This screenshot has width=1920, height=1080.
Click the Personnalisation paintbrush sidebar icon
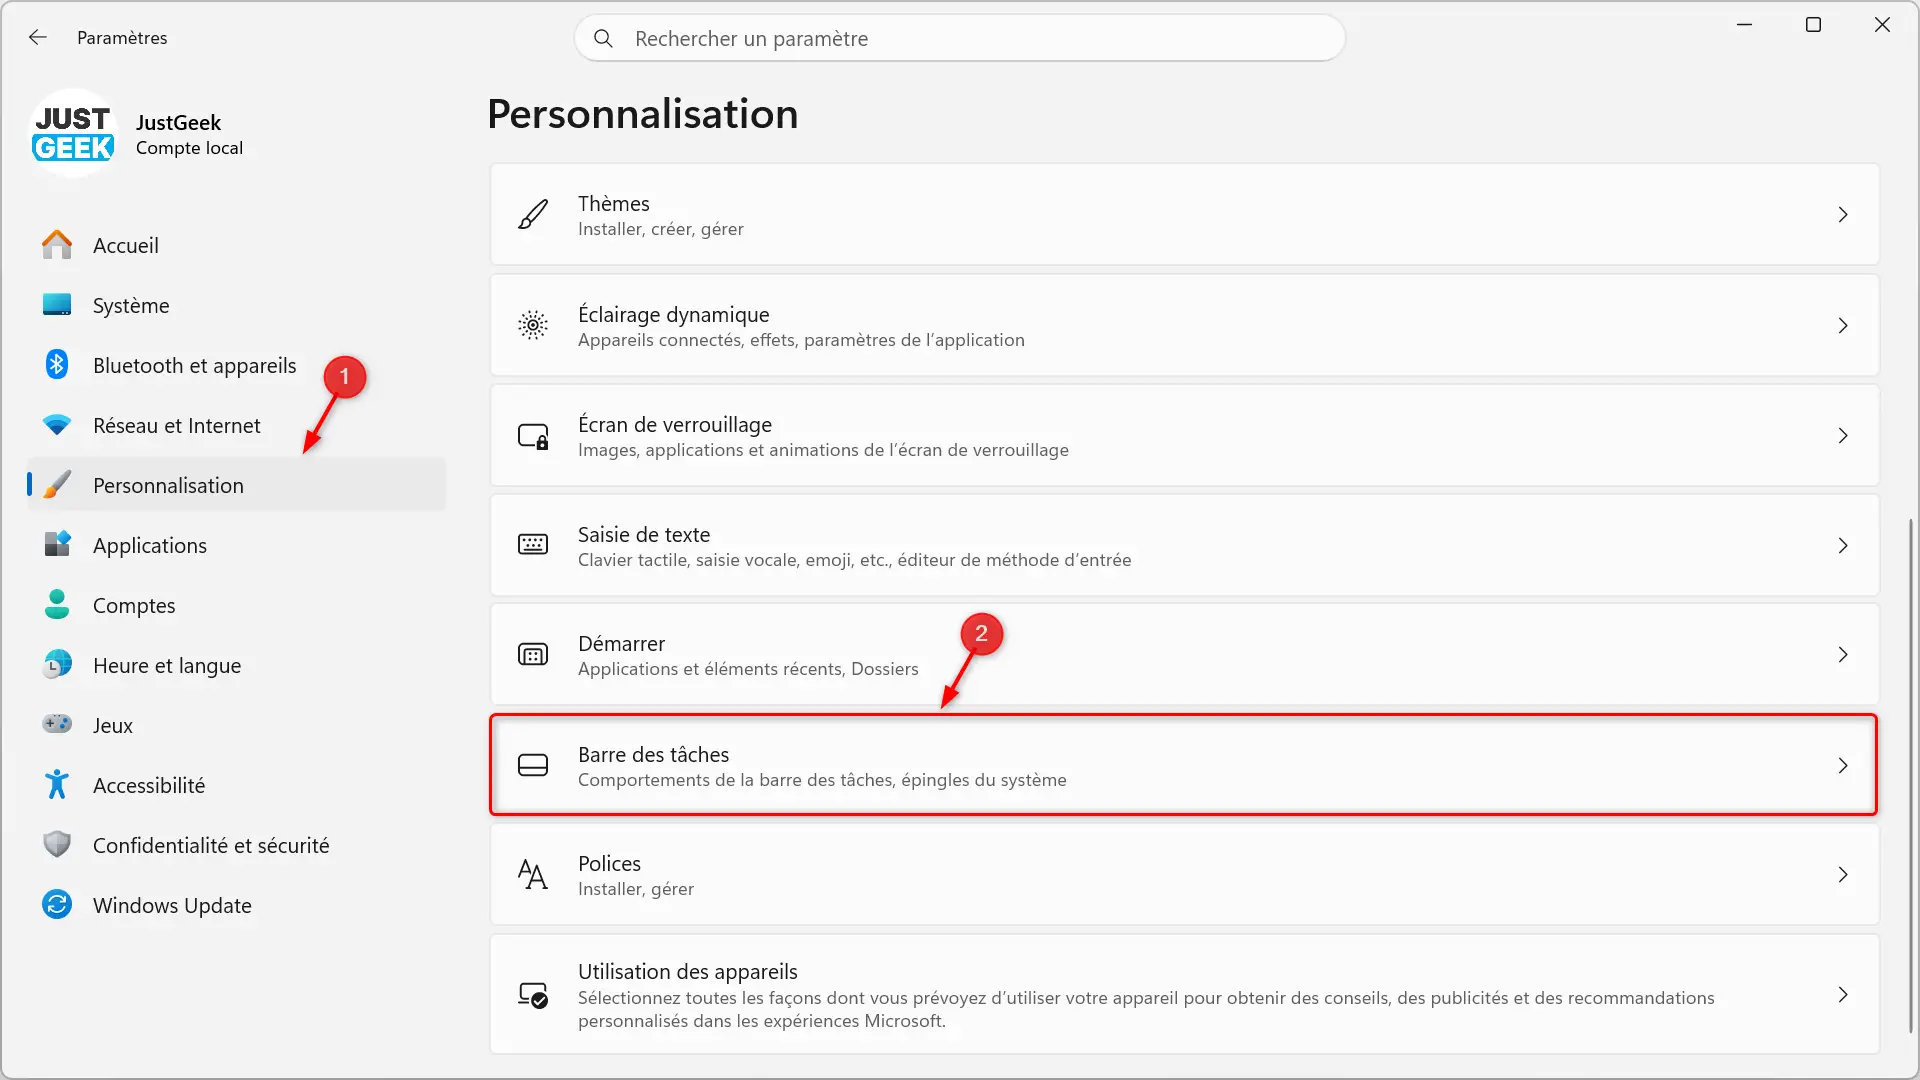pyautogui.click(x=57, y=485)
